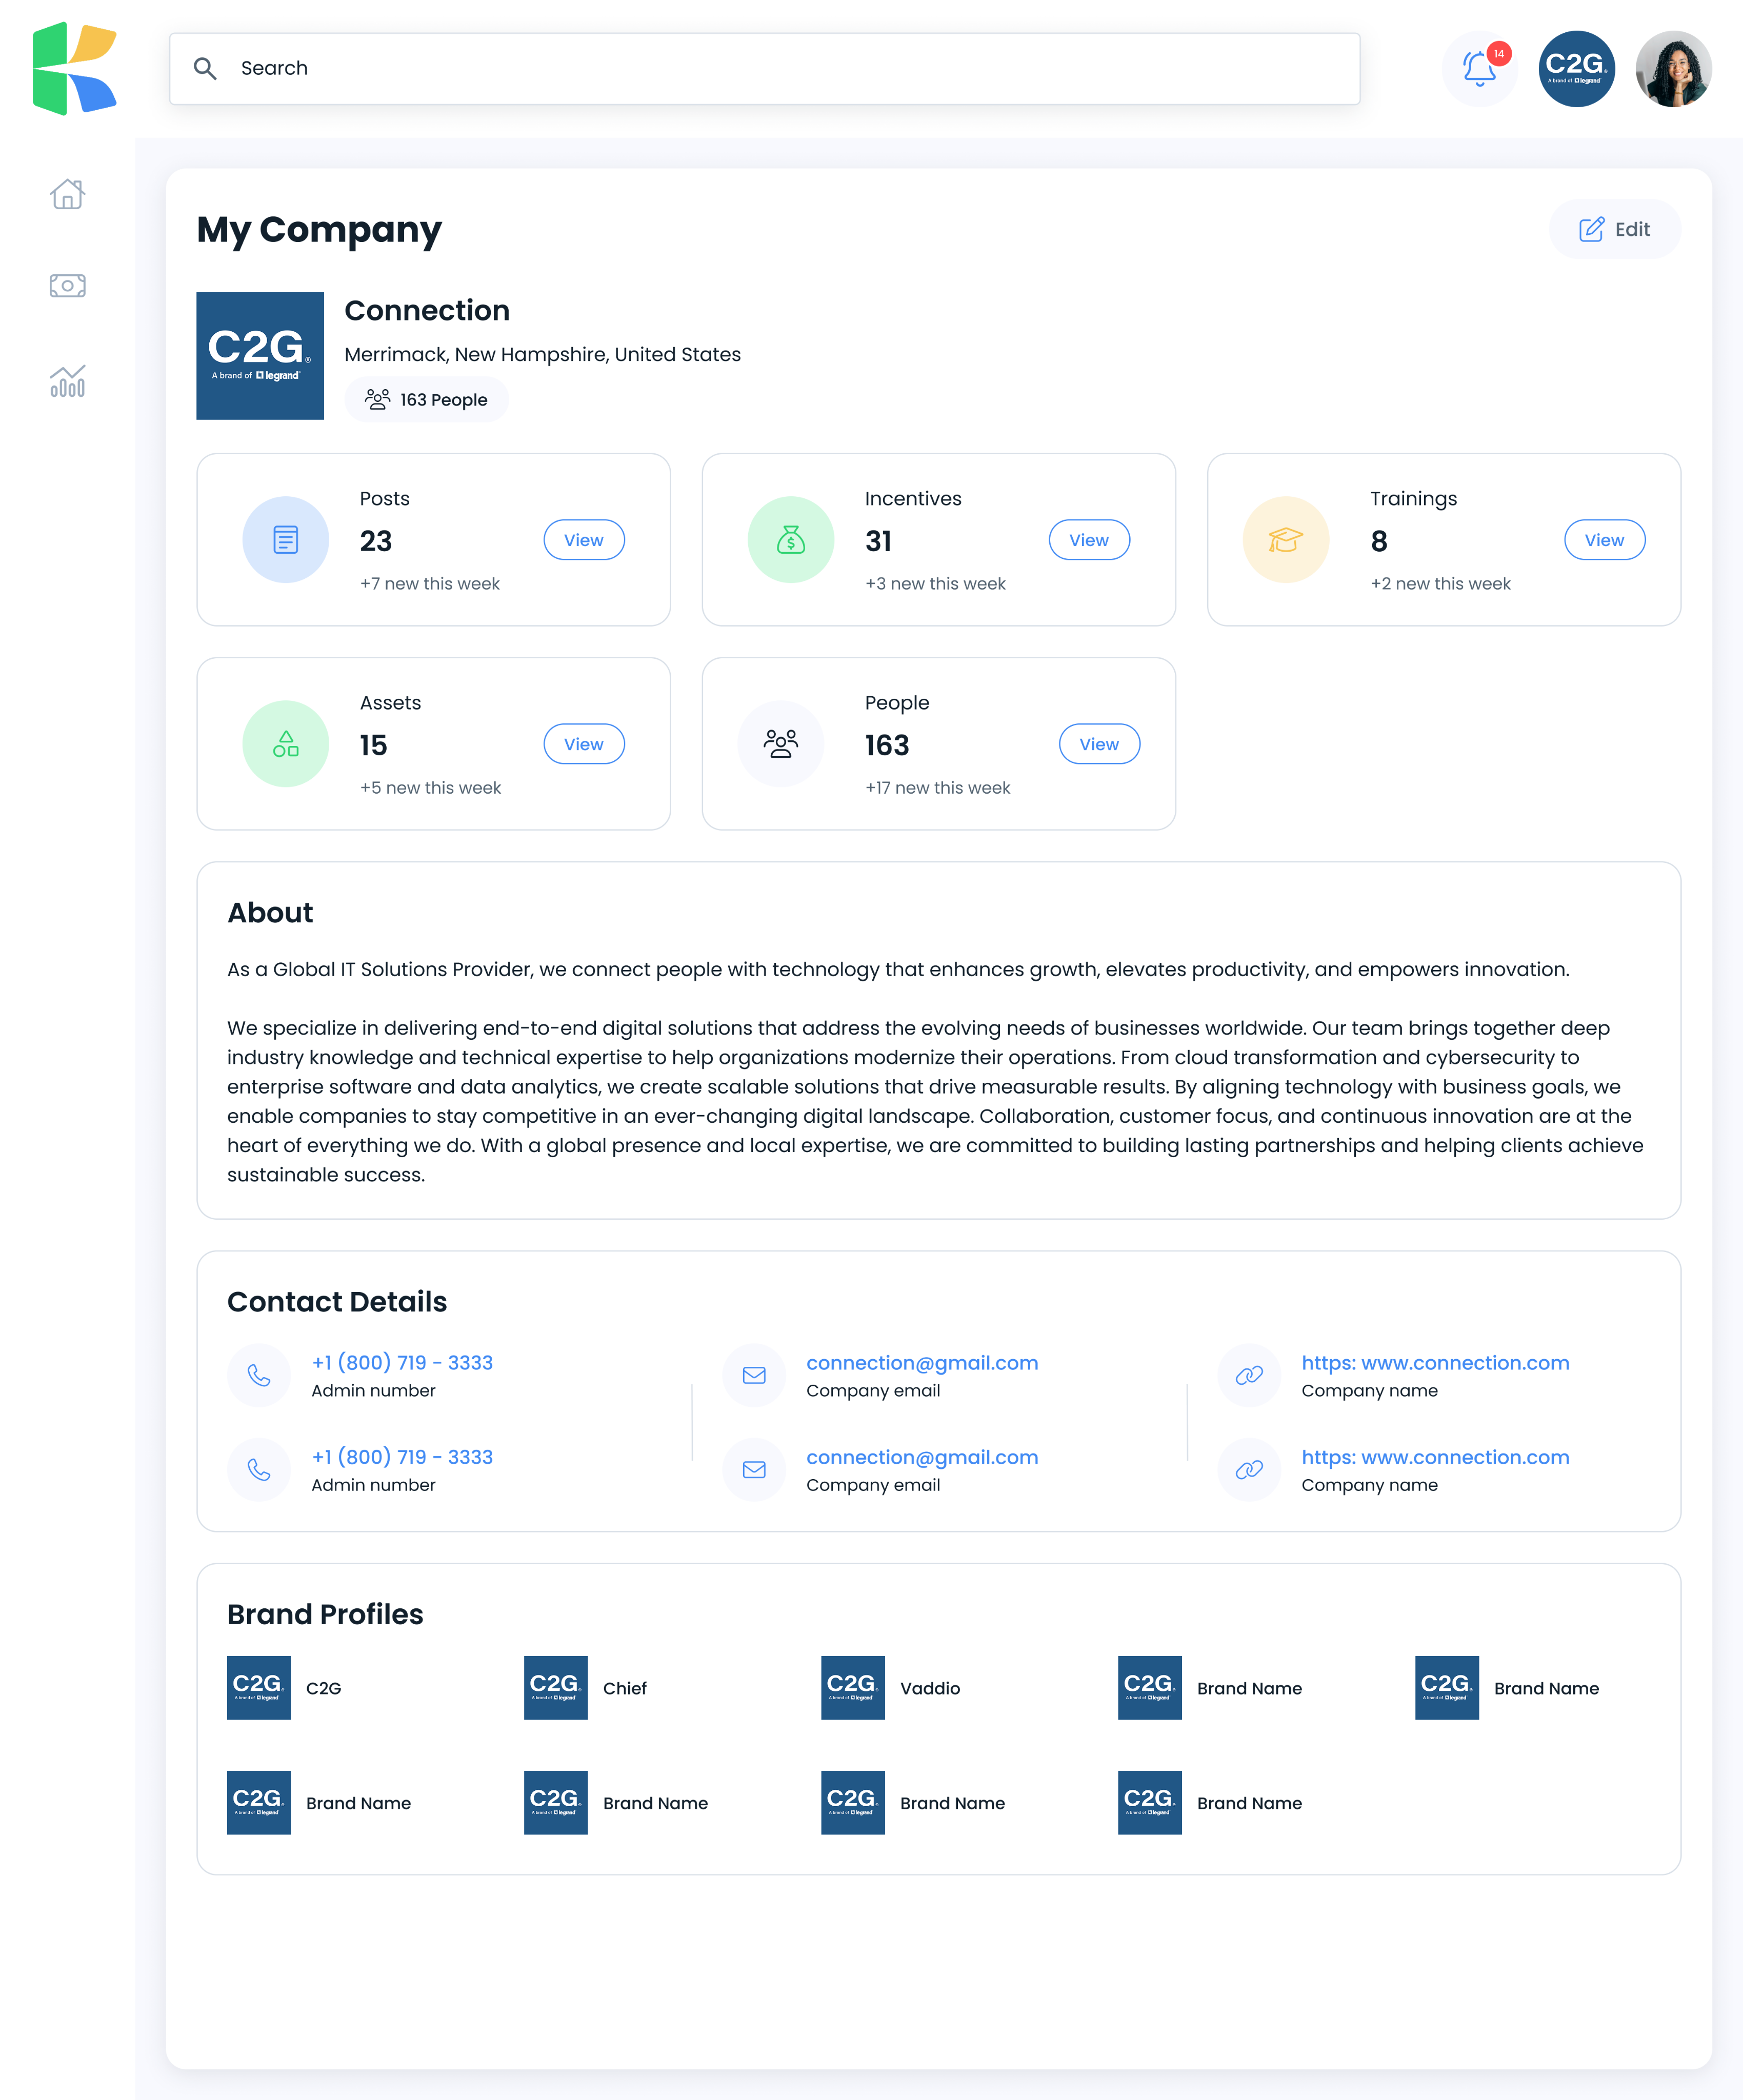Click the 163 People badge

click(x=427, y=400)
